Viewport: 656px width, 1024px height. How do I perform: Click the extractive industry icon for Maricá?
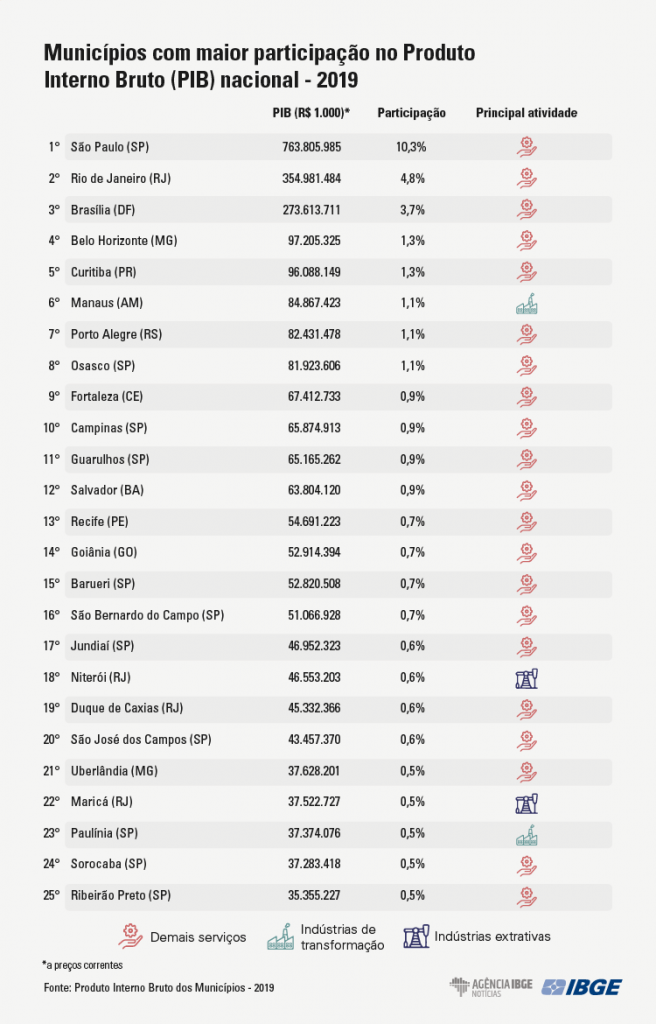(527, 803)
